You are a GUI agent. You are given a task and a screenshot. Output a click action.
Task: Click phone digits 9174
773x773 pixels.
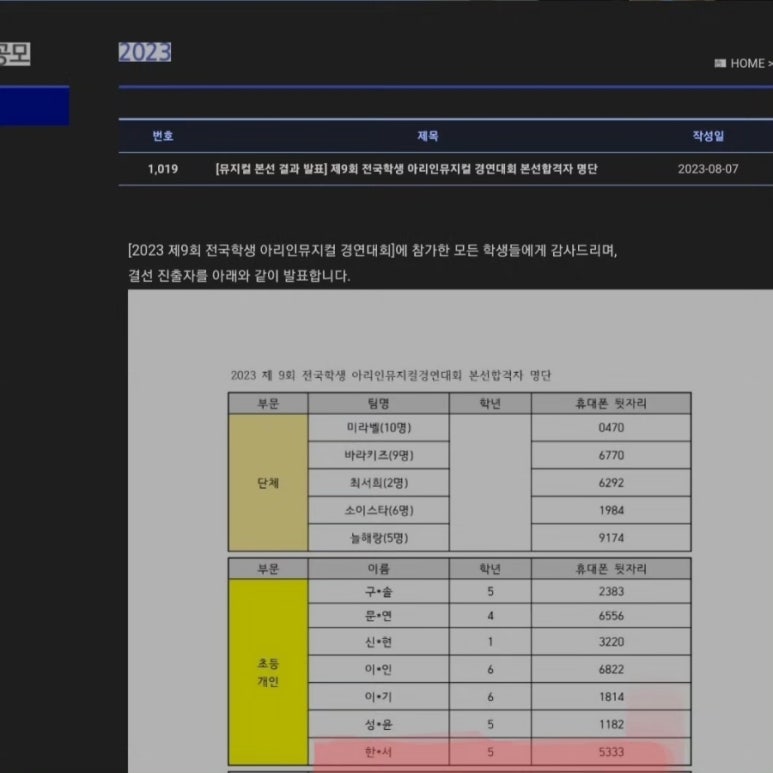tap(611, 538)
